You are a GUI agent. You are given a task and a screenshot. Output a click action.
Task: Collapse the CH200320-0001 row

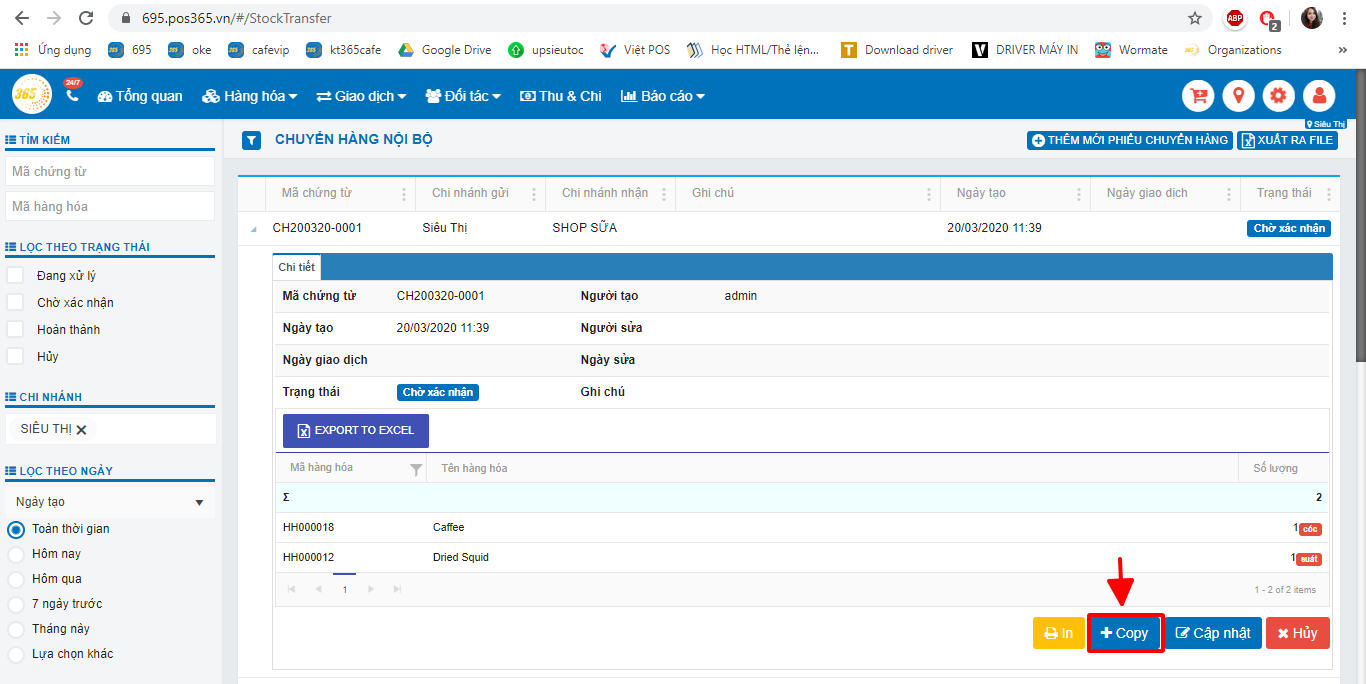pos(252,229)
